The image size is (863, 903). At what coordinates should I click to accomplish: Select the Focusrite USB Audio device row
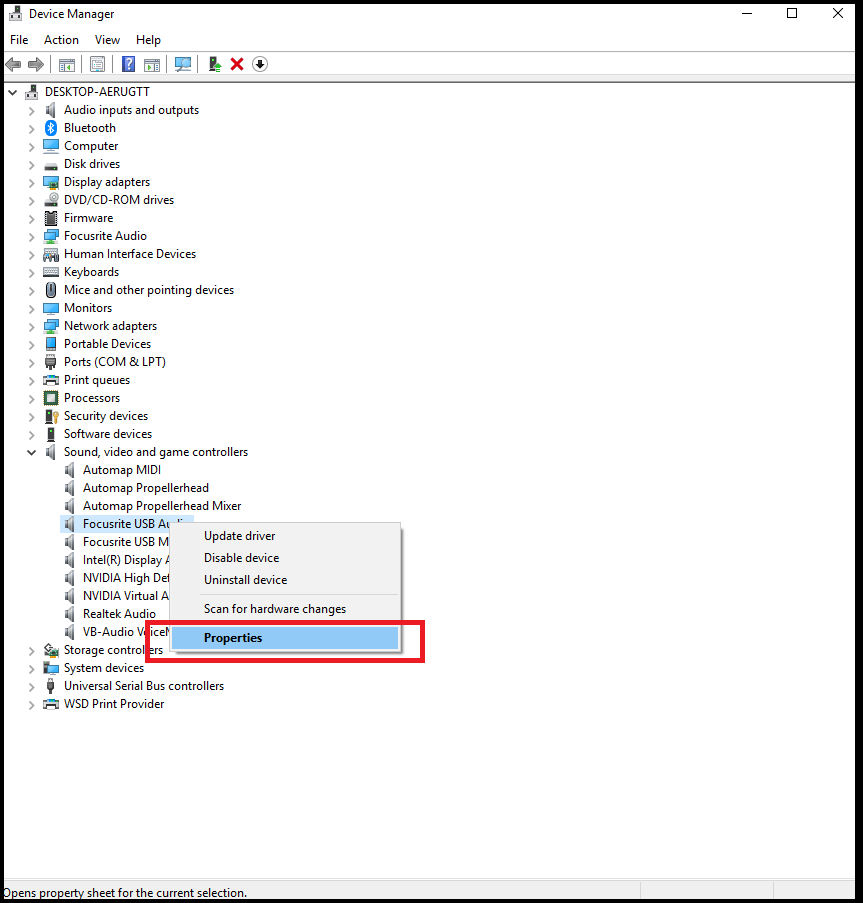click(x=126, y=523)
